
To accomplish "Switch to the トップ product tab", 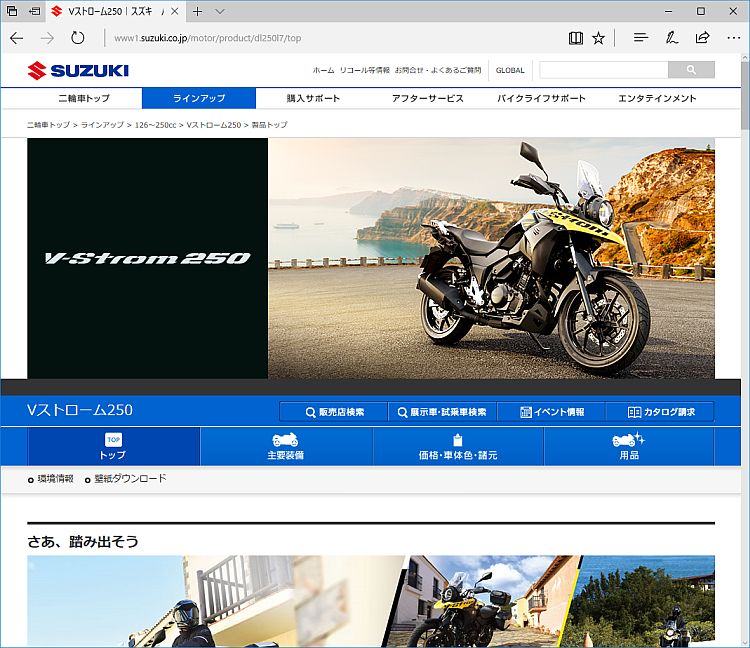I will pos(113,447).
